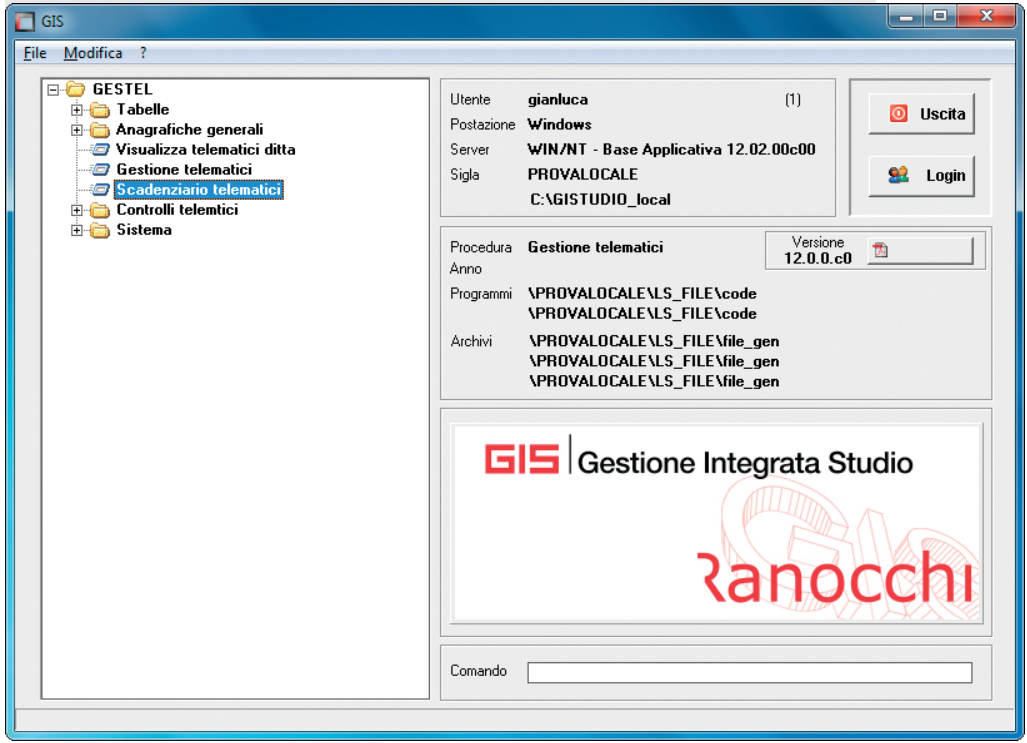Open the PDF version notes button
The width and height of the screenshot is (1027, 743).
[920, 250]
